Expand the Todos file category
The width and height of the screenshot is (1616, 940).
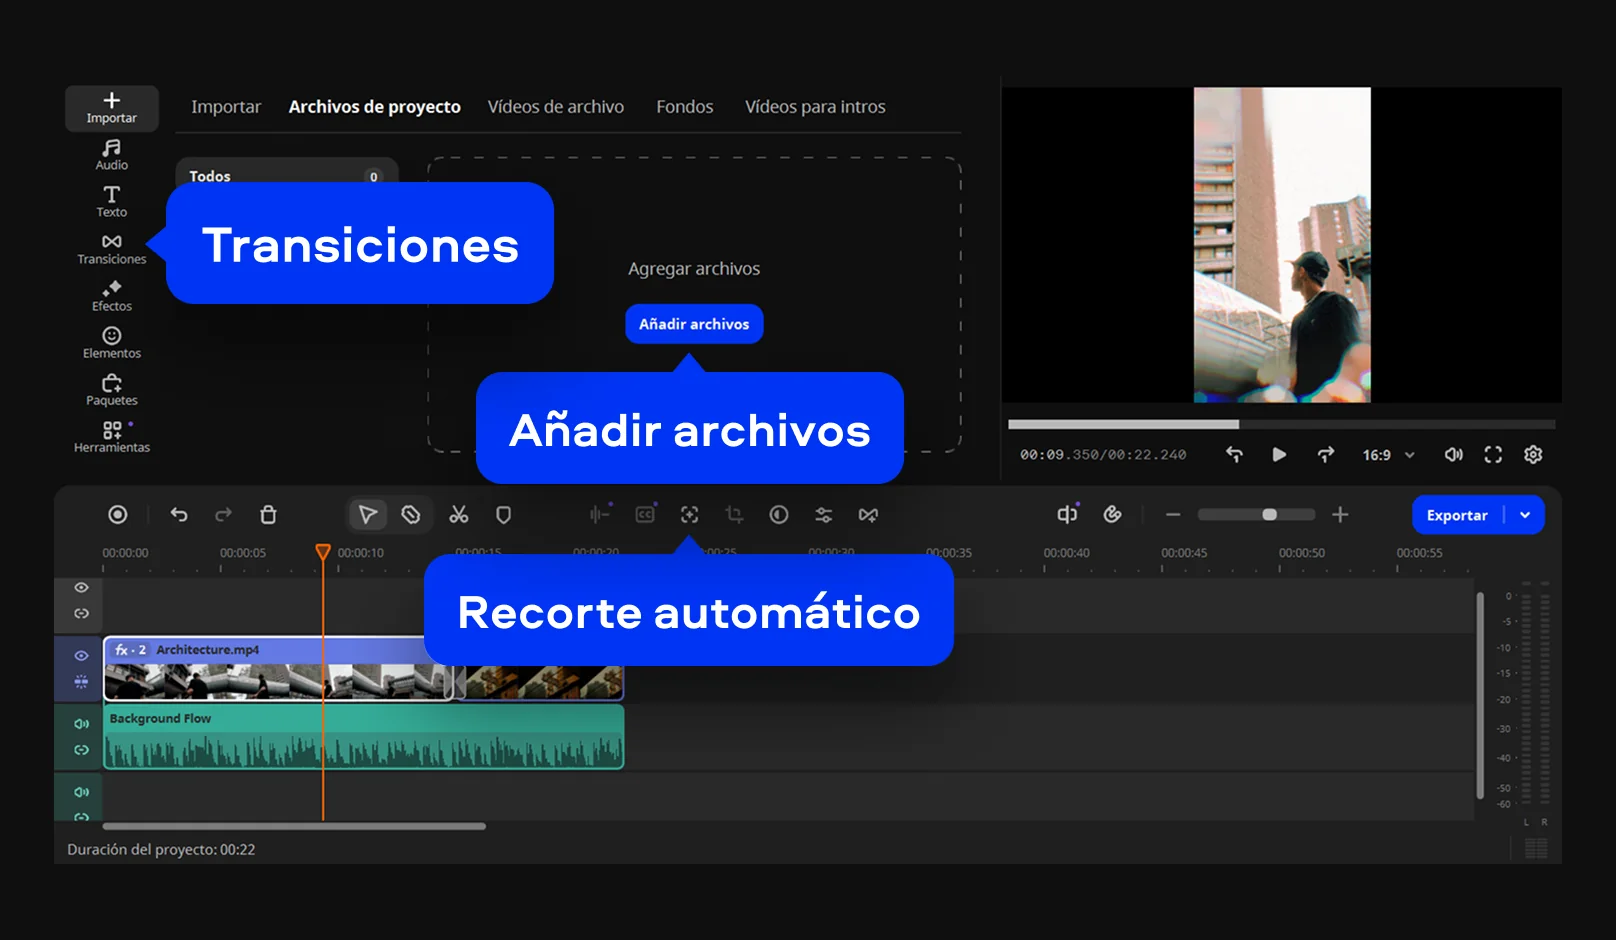(x=286, y=175)
